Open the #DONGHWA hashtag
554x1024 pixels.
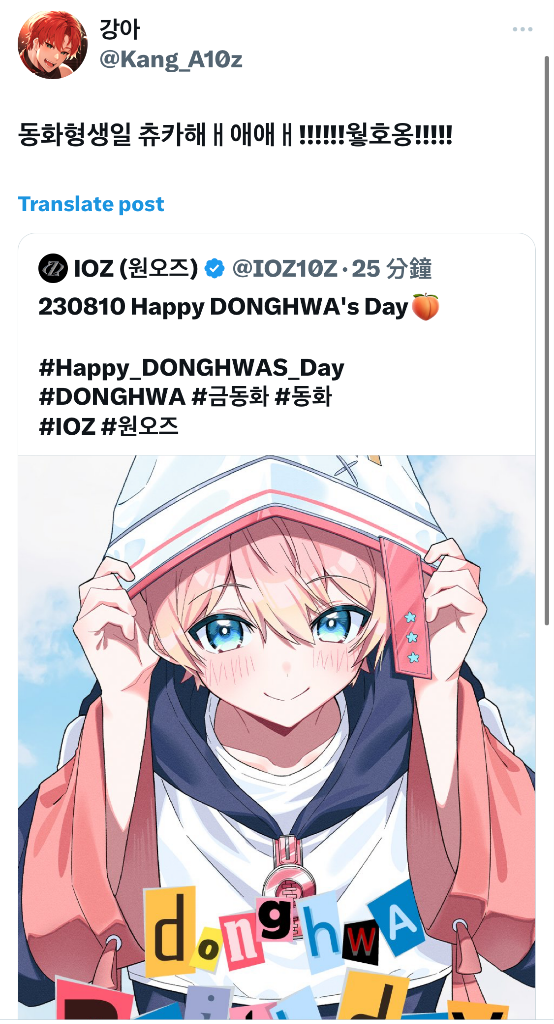click(112, 396)
